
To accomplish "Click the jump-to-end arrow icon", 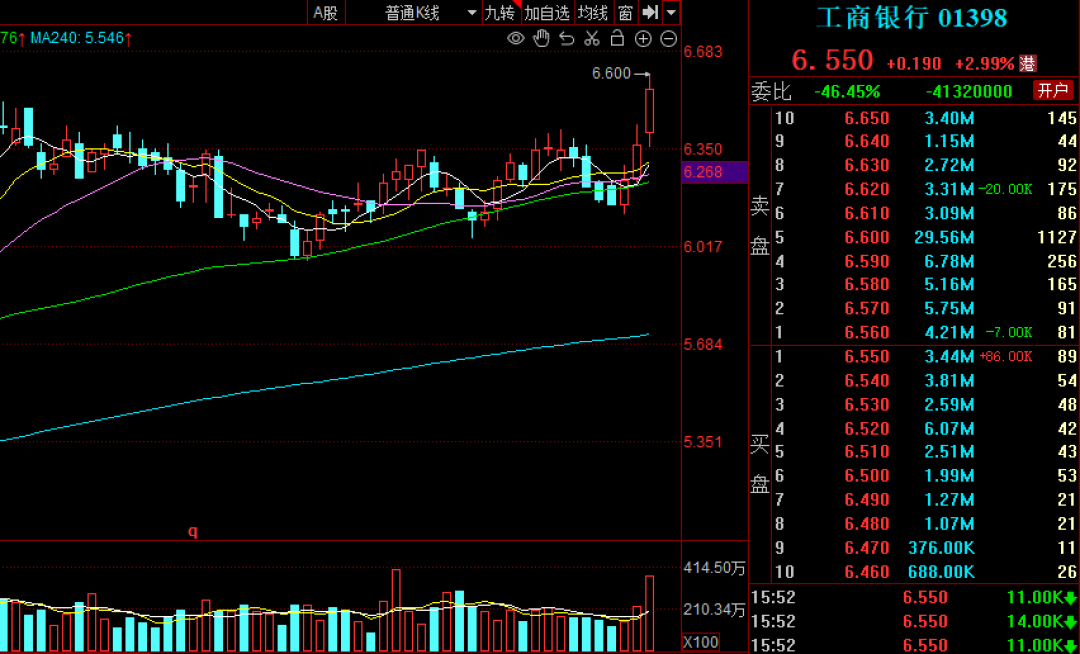I will point(650,12).
